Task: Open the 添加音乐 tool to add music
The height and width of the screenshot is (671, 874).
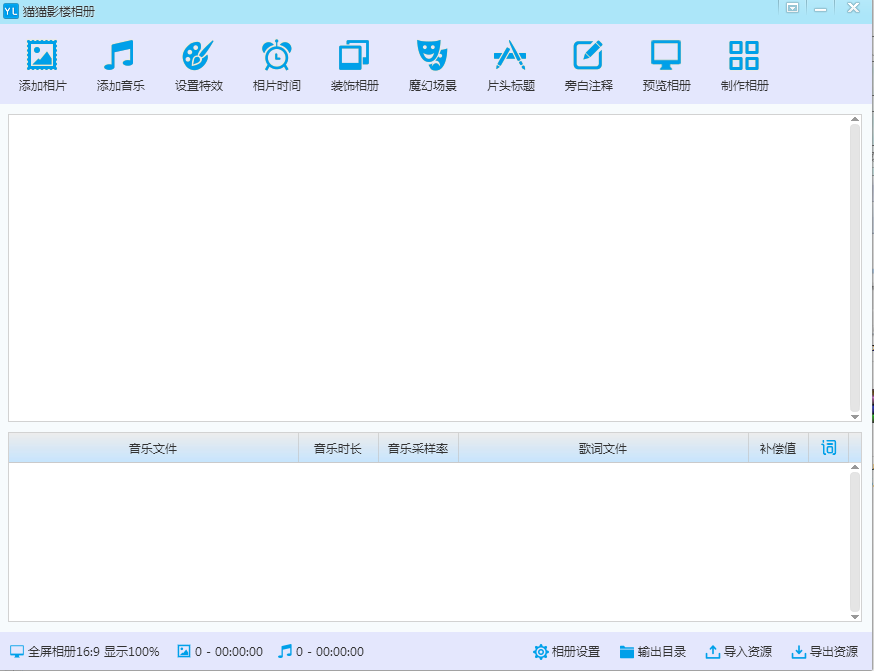Action: click(x=119, y=65)
